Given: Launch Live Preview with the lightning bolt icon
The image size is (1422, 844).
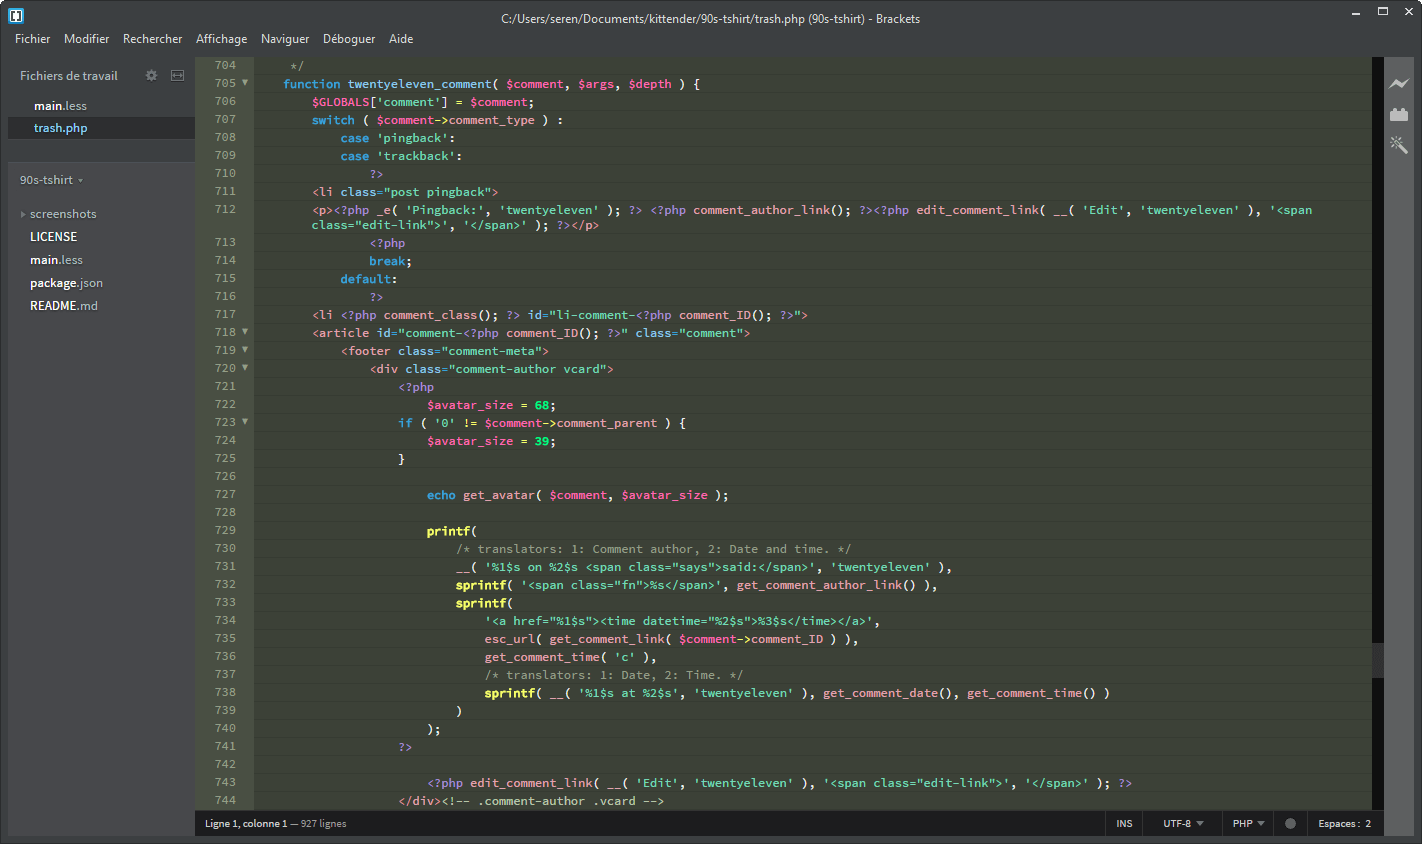Looking at the screenshot, I should point(1399,84).
